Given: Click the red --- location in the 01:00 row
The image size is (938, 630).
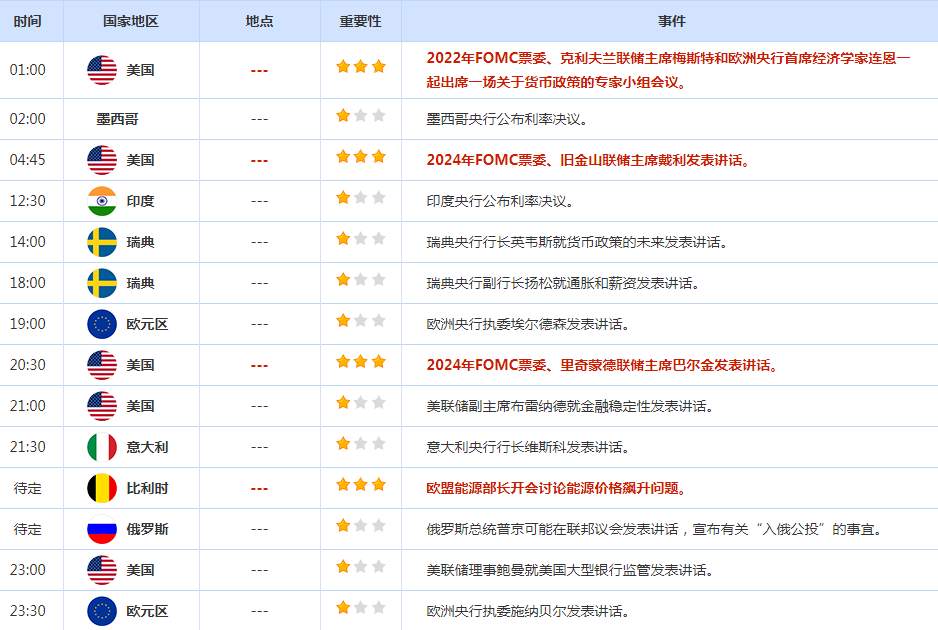Looking at the screenshot, I should (259, 71).
